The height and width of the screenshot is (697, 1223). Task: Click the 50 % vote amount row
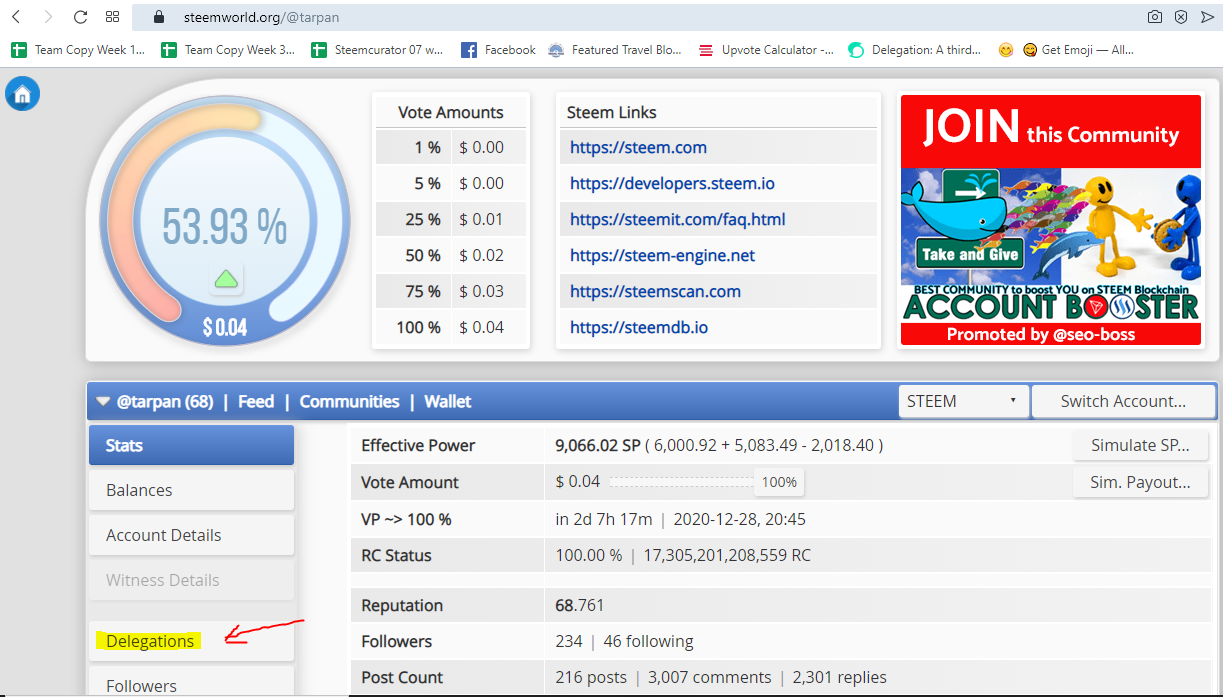tap(451, 255)
